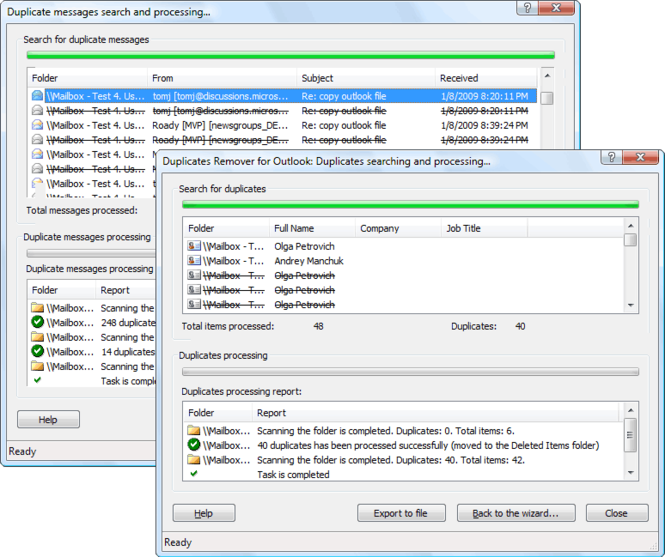Click small green checkmark beside 'Task is completed' in front window

[x=194, y=474]
